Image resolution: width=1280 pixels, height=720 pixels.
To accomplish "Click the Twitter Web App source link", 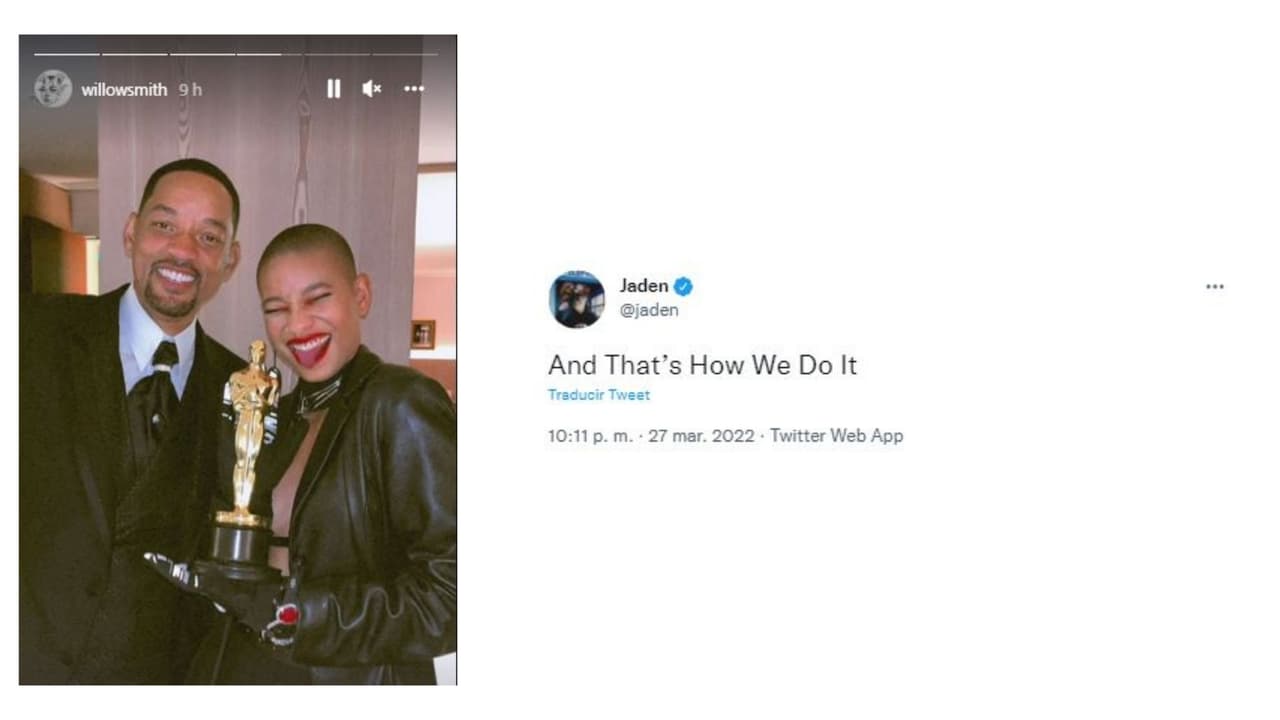I will pyautogui.click(x=836, y=436).
